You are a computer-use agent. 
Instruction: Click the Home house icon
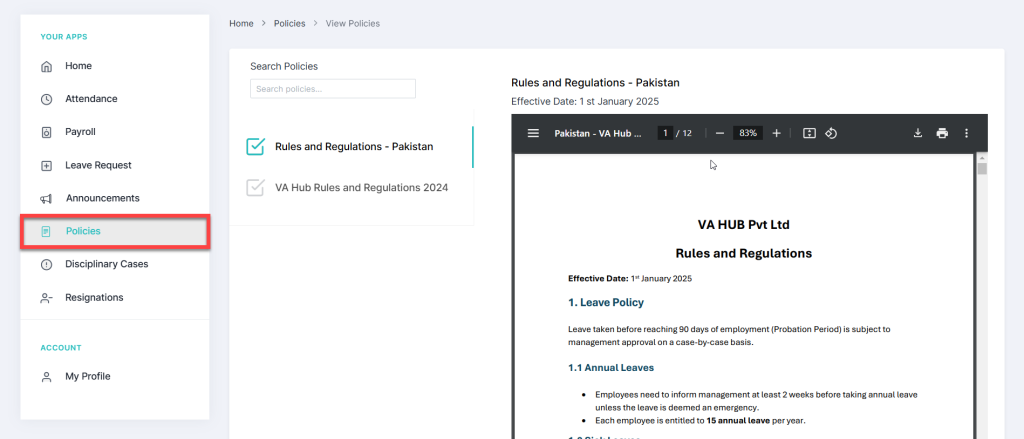tap(46, 67)
